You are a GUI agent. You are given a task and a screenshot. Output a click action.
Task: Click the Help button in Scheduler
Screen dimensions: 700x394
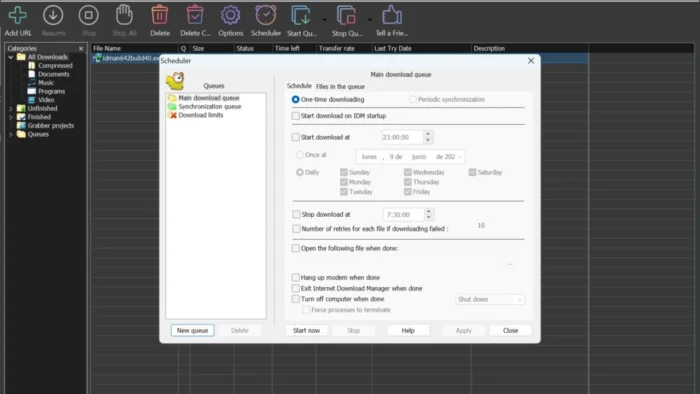(x=408, y=331)
